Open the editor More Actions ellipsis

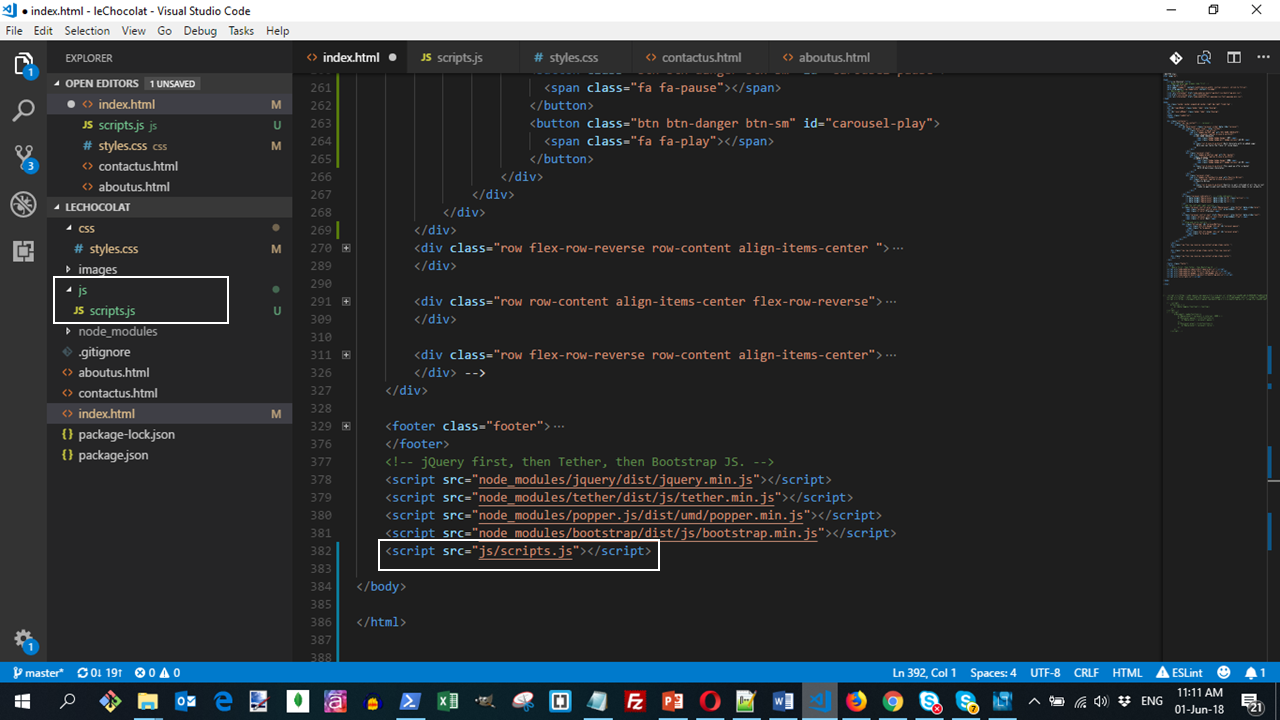click(x=1261, y=57)
